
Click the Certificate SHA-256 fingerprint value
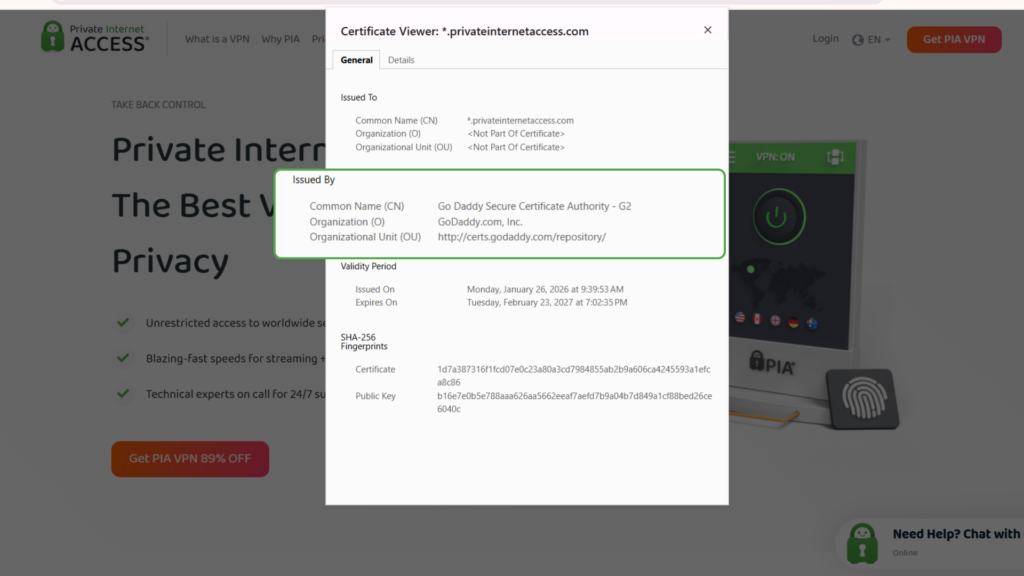pyautogui.click(x=574, y=376)
